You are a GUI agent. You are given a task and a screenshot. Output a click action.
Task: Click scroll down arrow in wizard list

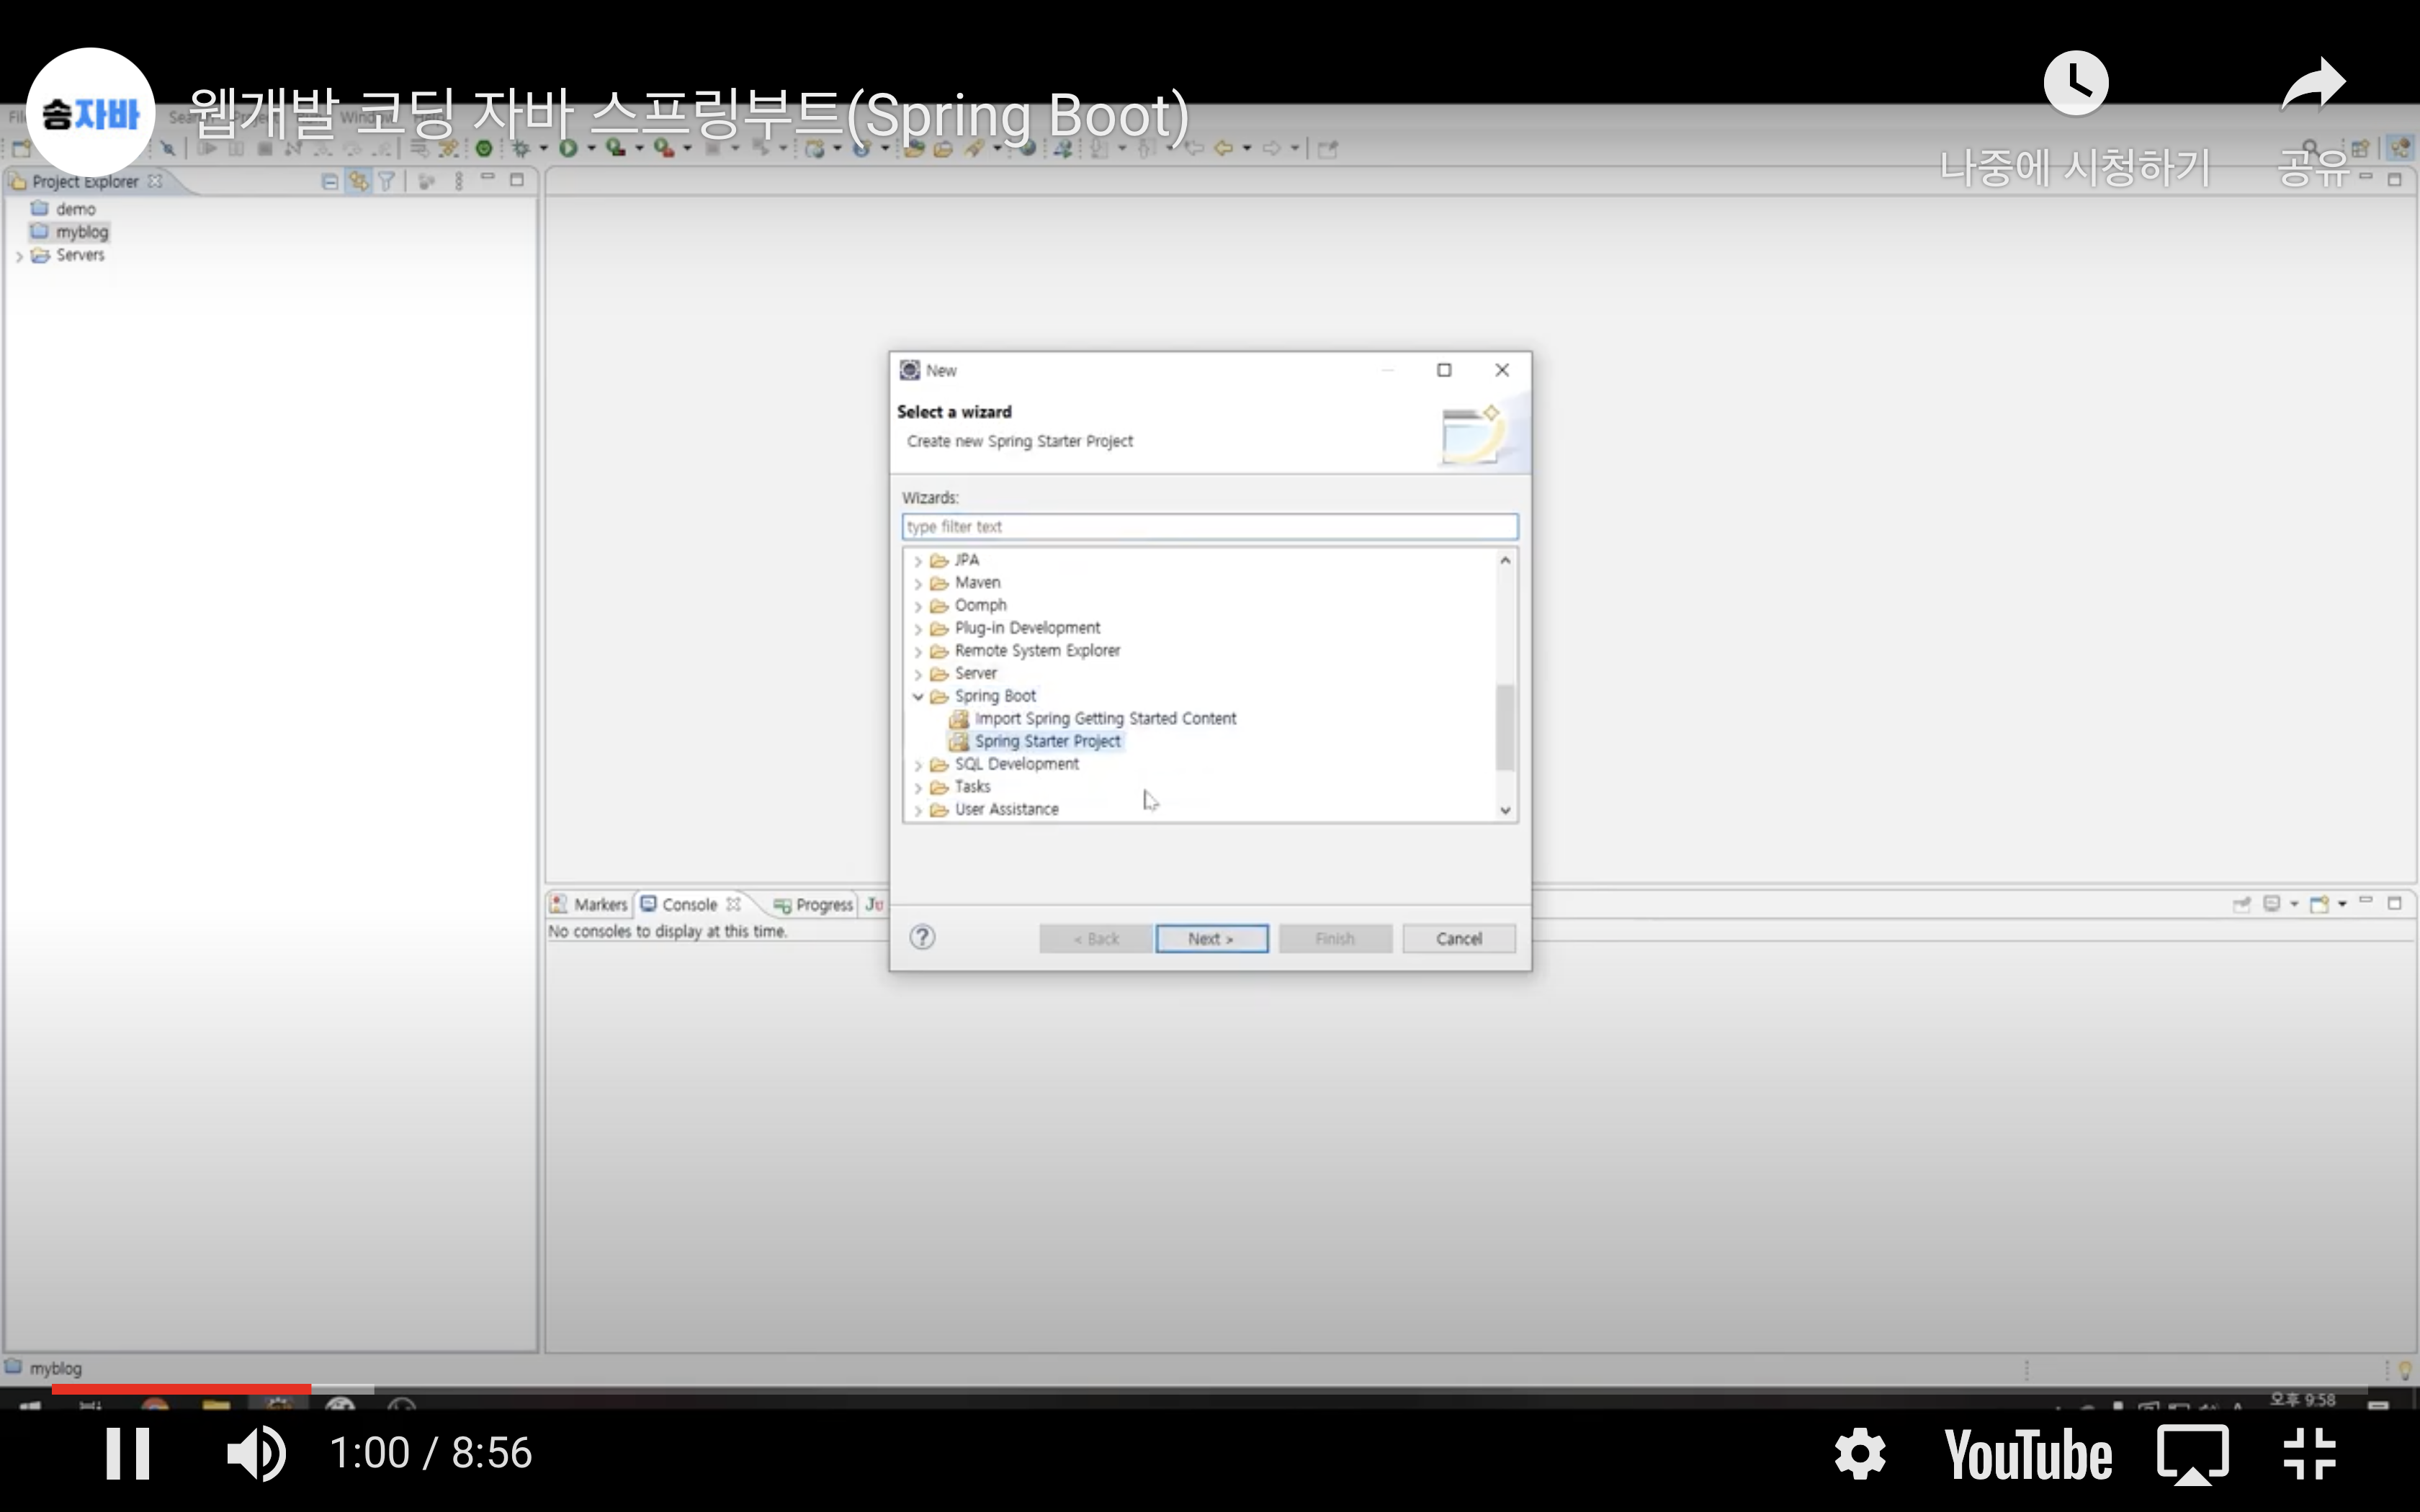tap(1505, 811)
